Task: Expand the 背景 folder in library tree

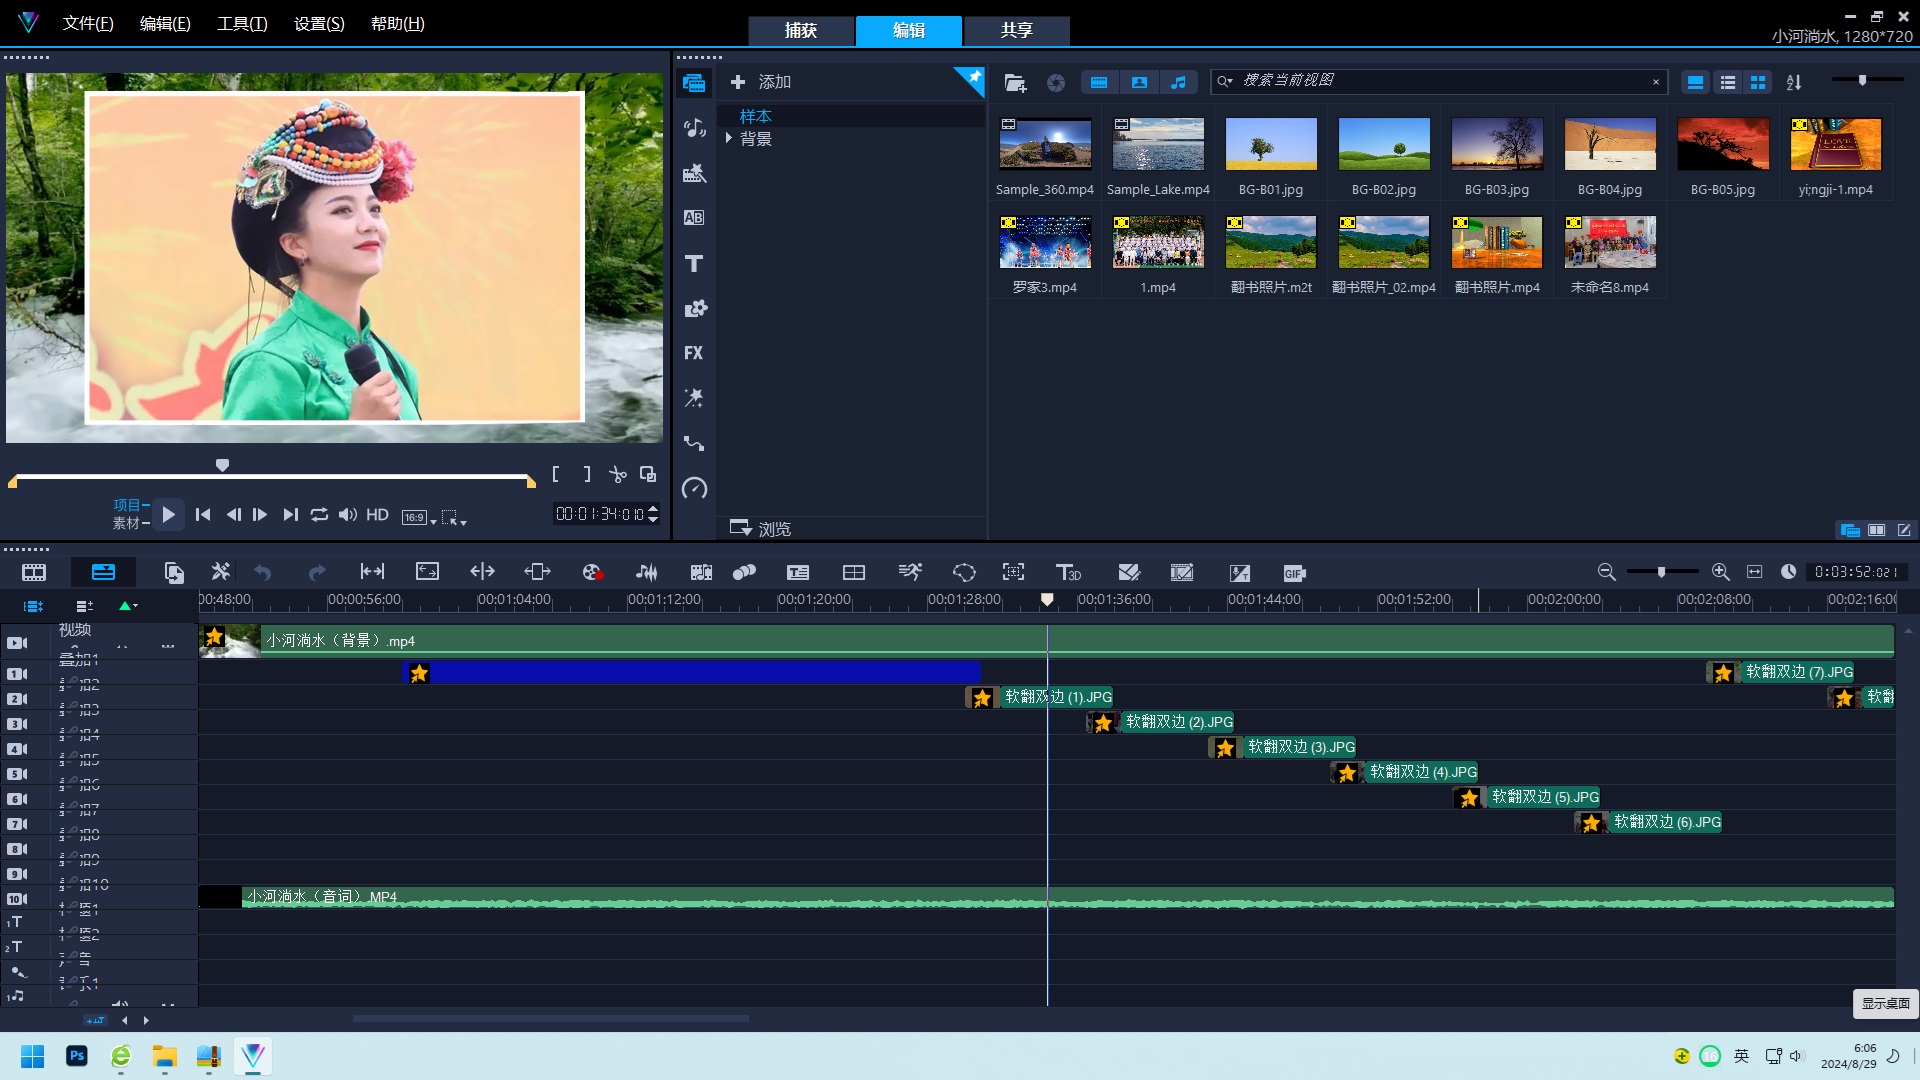Action: click(729, 138)
